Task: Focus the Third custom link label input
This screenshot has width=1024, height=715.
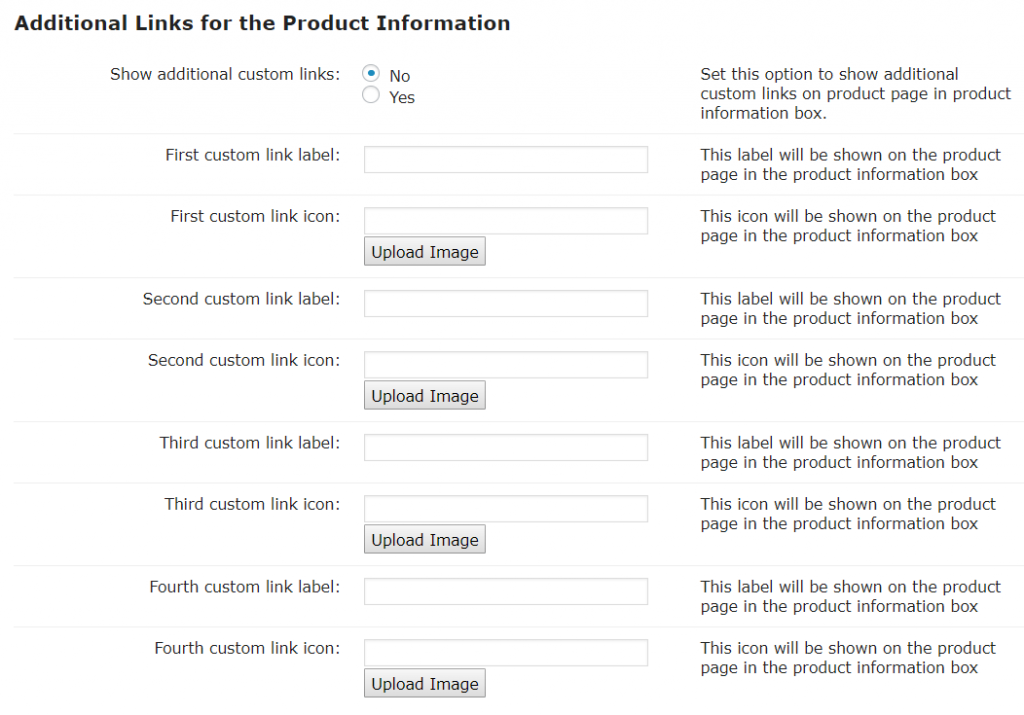Action: [x=505, y=447]
